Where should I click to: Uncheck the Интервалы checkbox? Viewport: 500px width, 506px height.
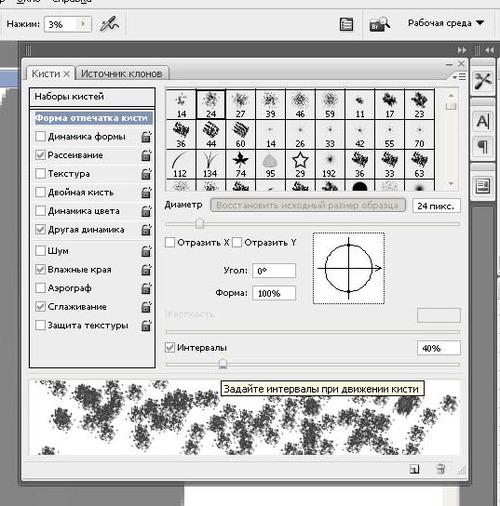coord(170,348)
